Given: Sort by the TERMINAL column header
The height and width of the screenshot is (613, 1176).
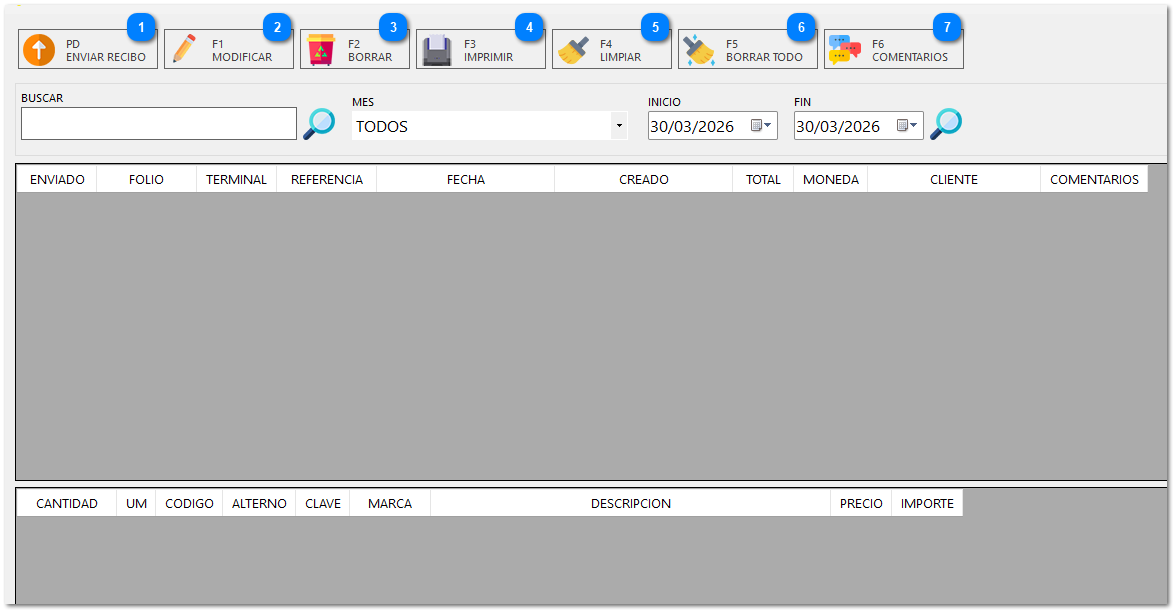Looking at the screenshot, I should point(236,179).
